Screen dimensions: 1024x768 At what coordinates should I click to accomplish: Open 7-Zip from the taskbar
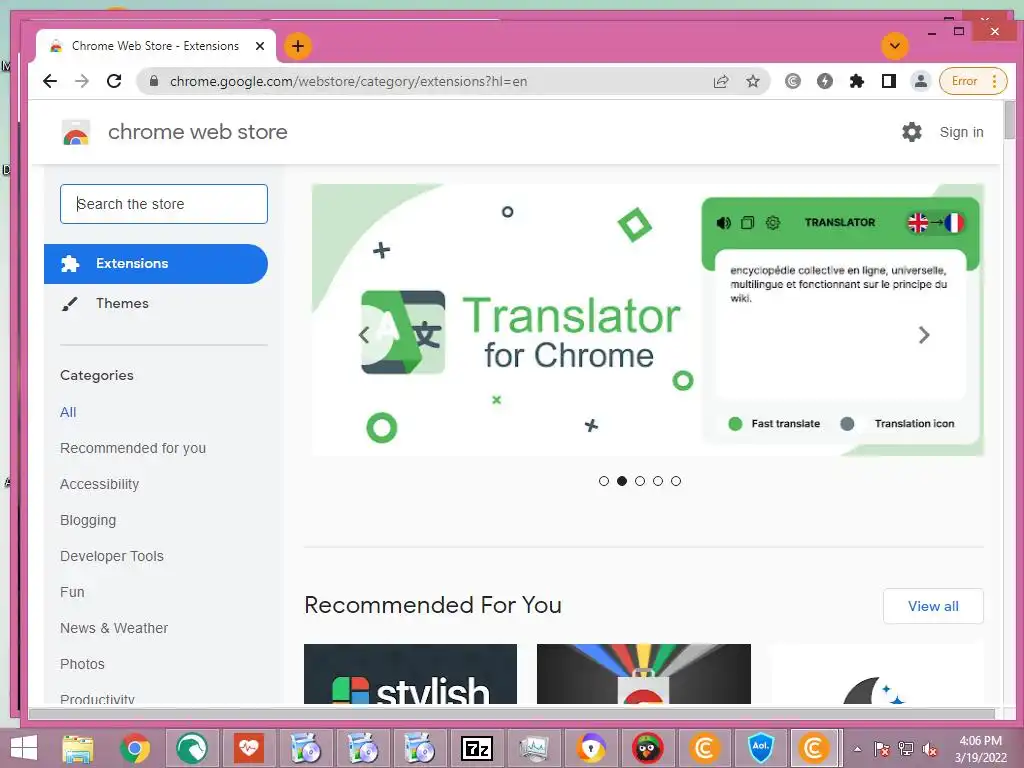[x=476, y=748]
